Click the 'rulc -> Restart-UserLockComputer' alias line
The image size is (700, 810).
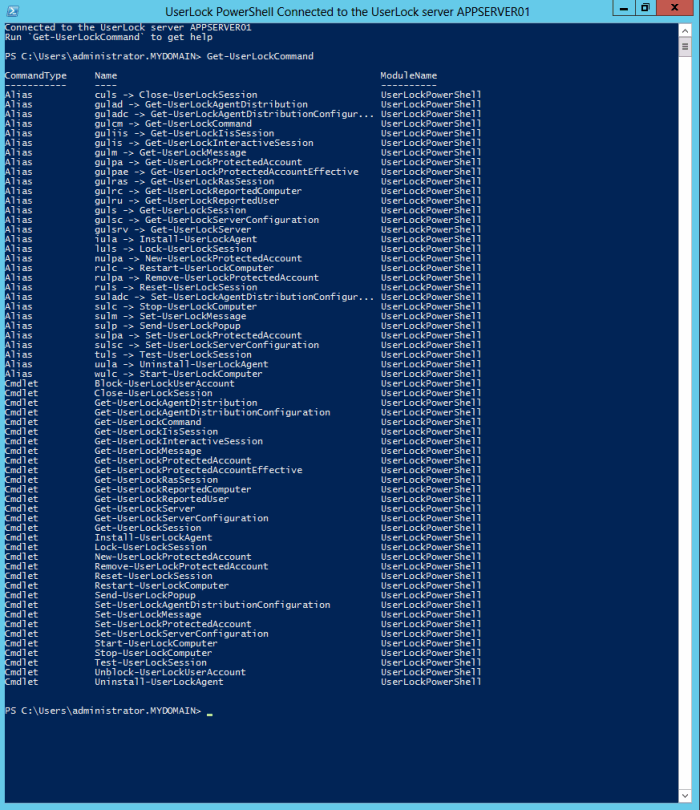click(184, 268)
